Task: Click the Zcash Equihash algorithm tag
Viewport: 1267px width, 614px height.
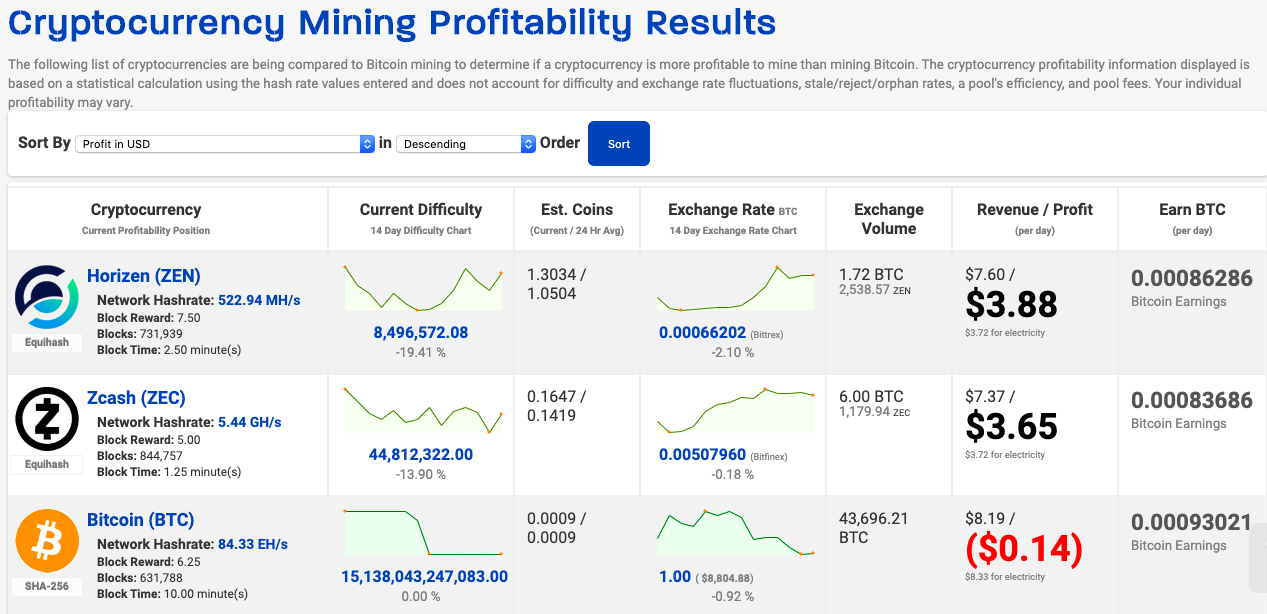Action: [x=47, y=464]
